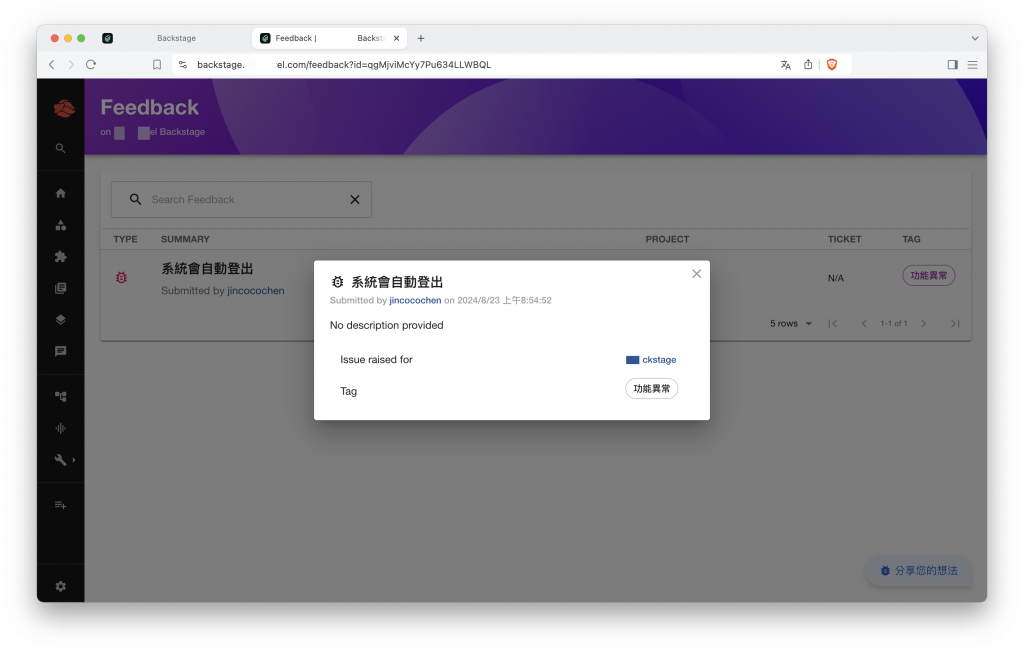The image size is (1024, 651).
Task: Open the hierarchy tree icon in sidebar
Action: click(61, 396)
